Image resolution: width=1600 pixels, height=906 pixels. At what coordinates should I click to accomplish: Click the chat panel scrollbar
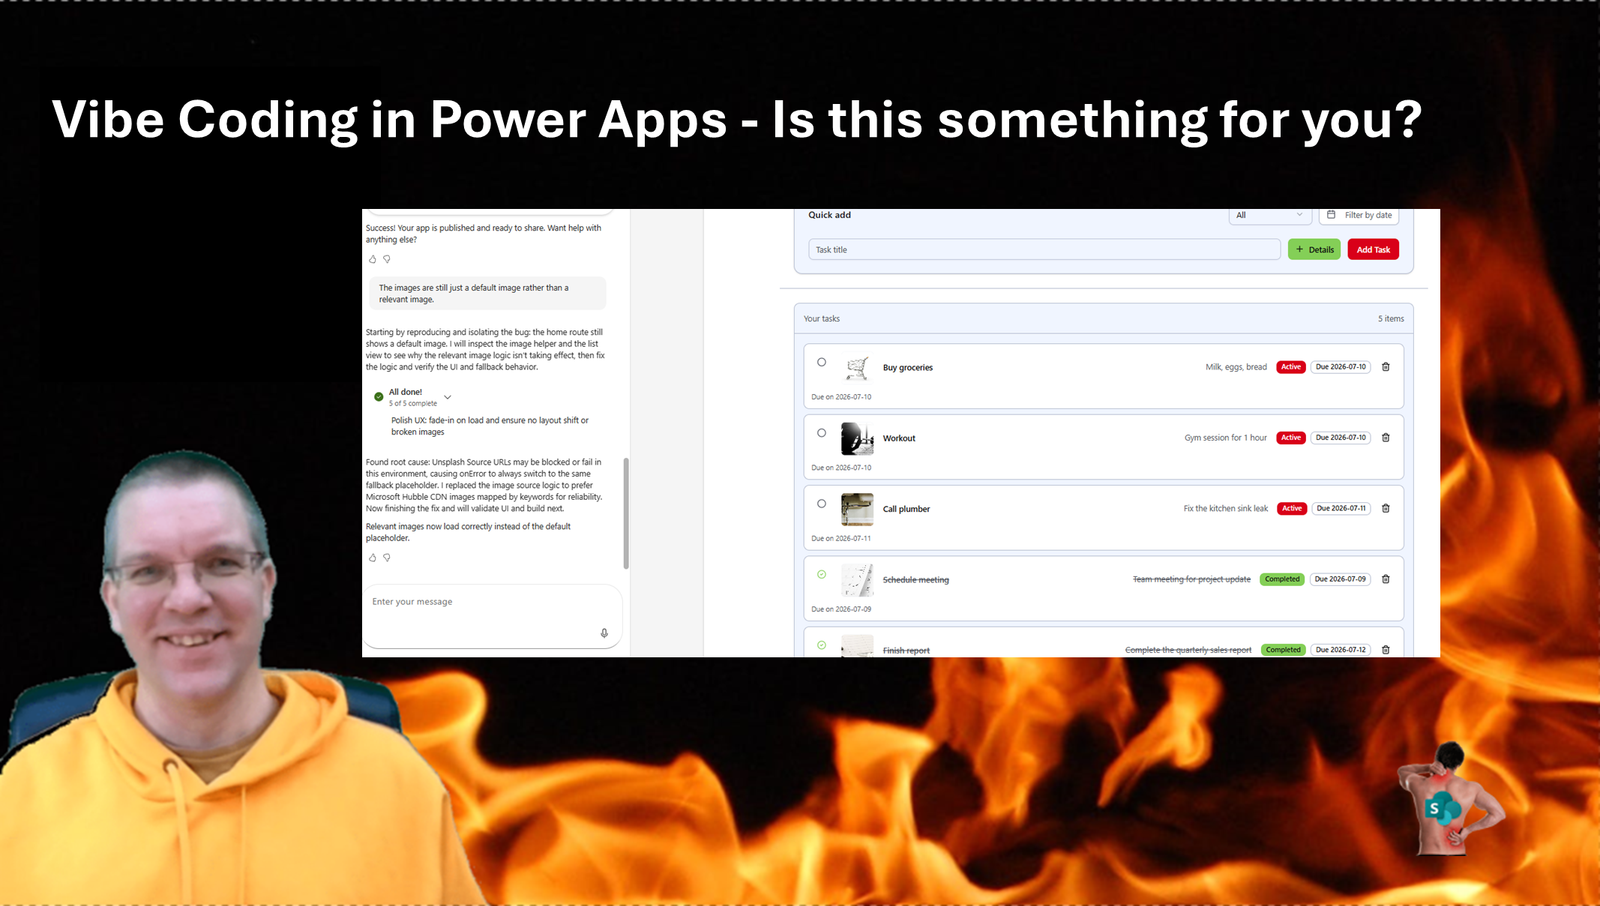pyautogui.click(x=626, y=513)
